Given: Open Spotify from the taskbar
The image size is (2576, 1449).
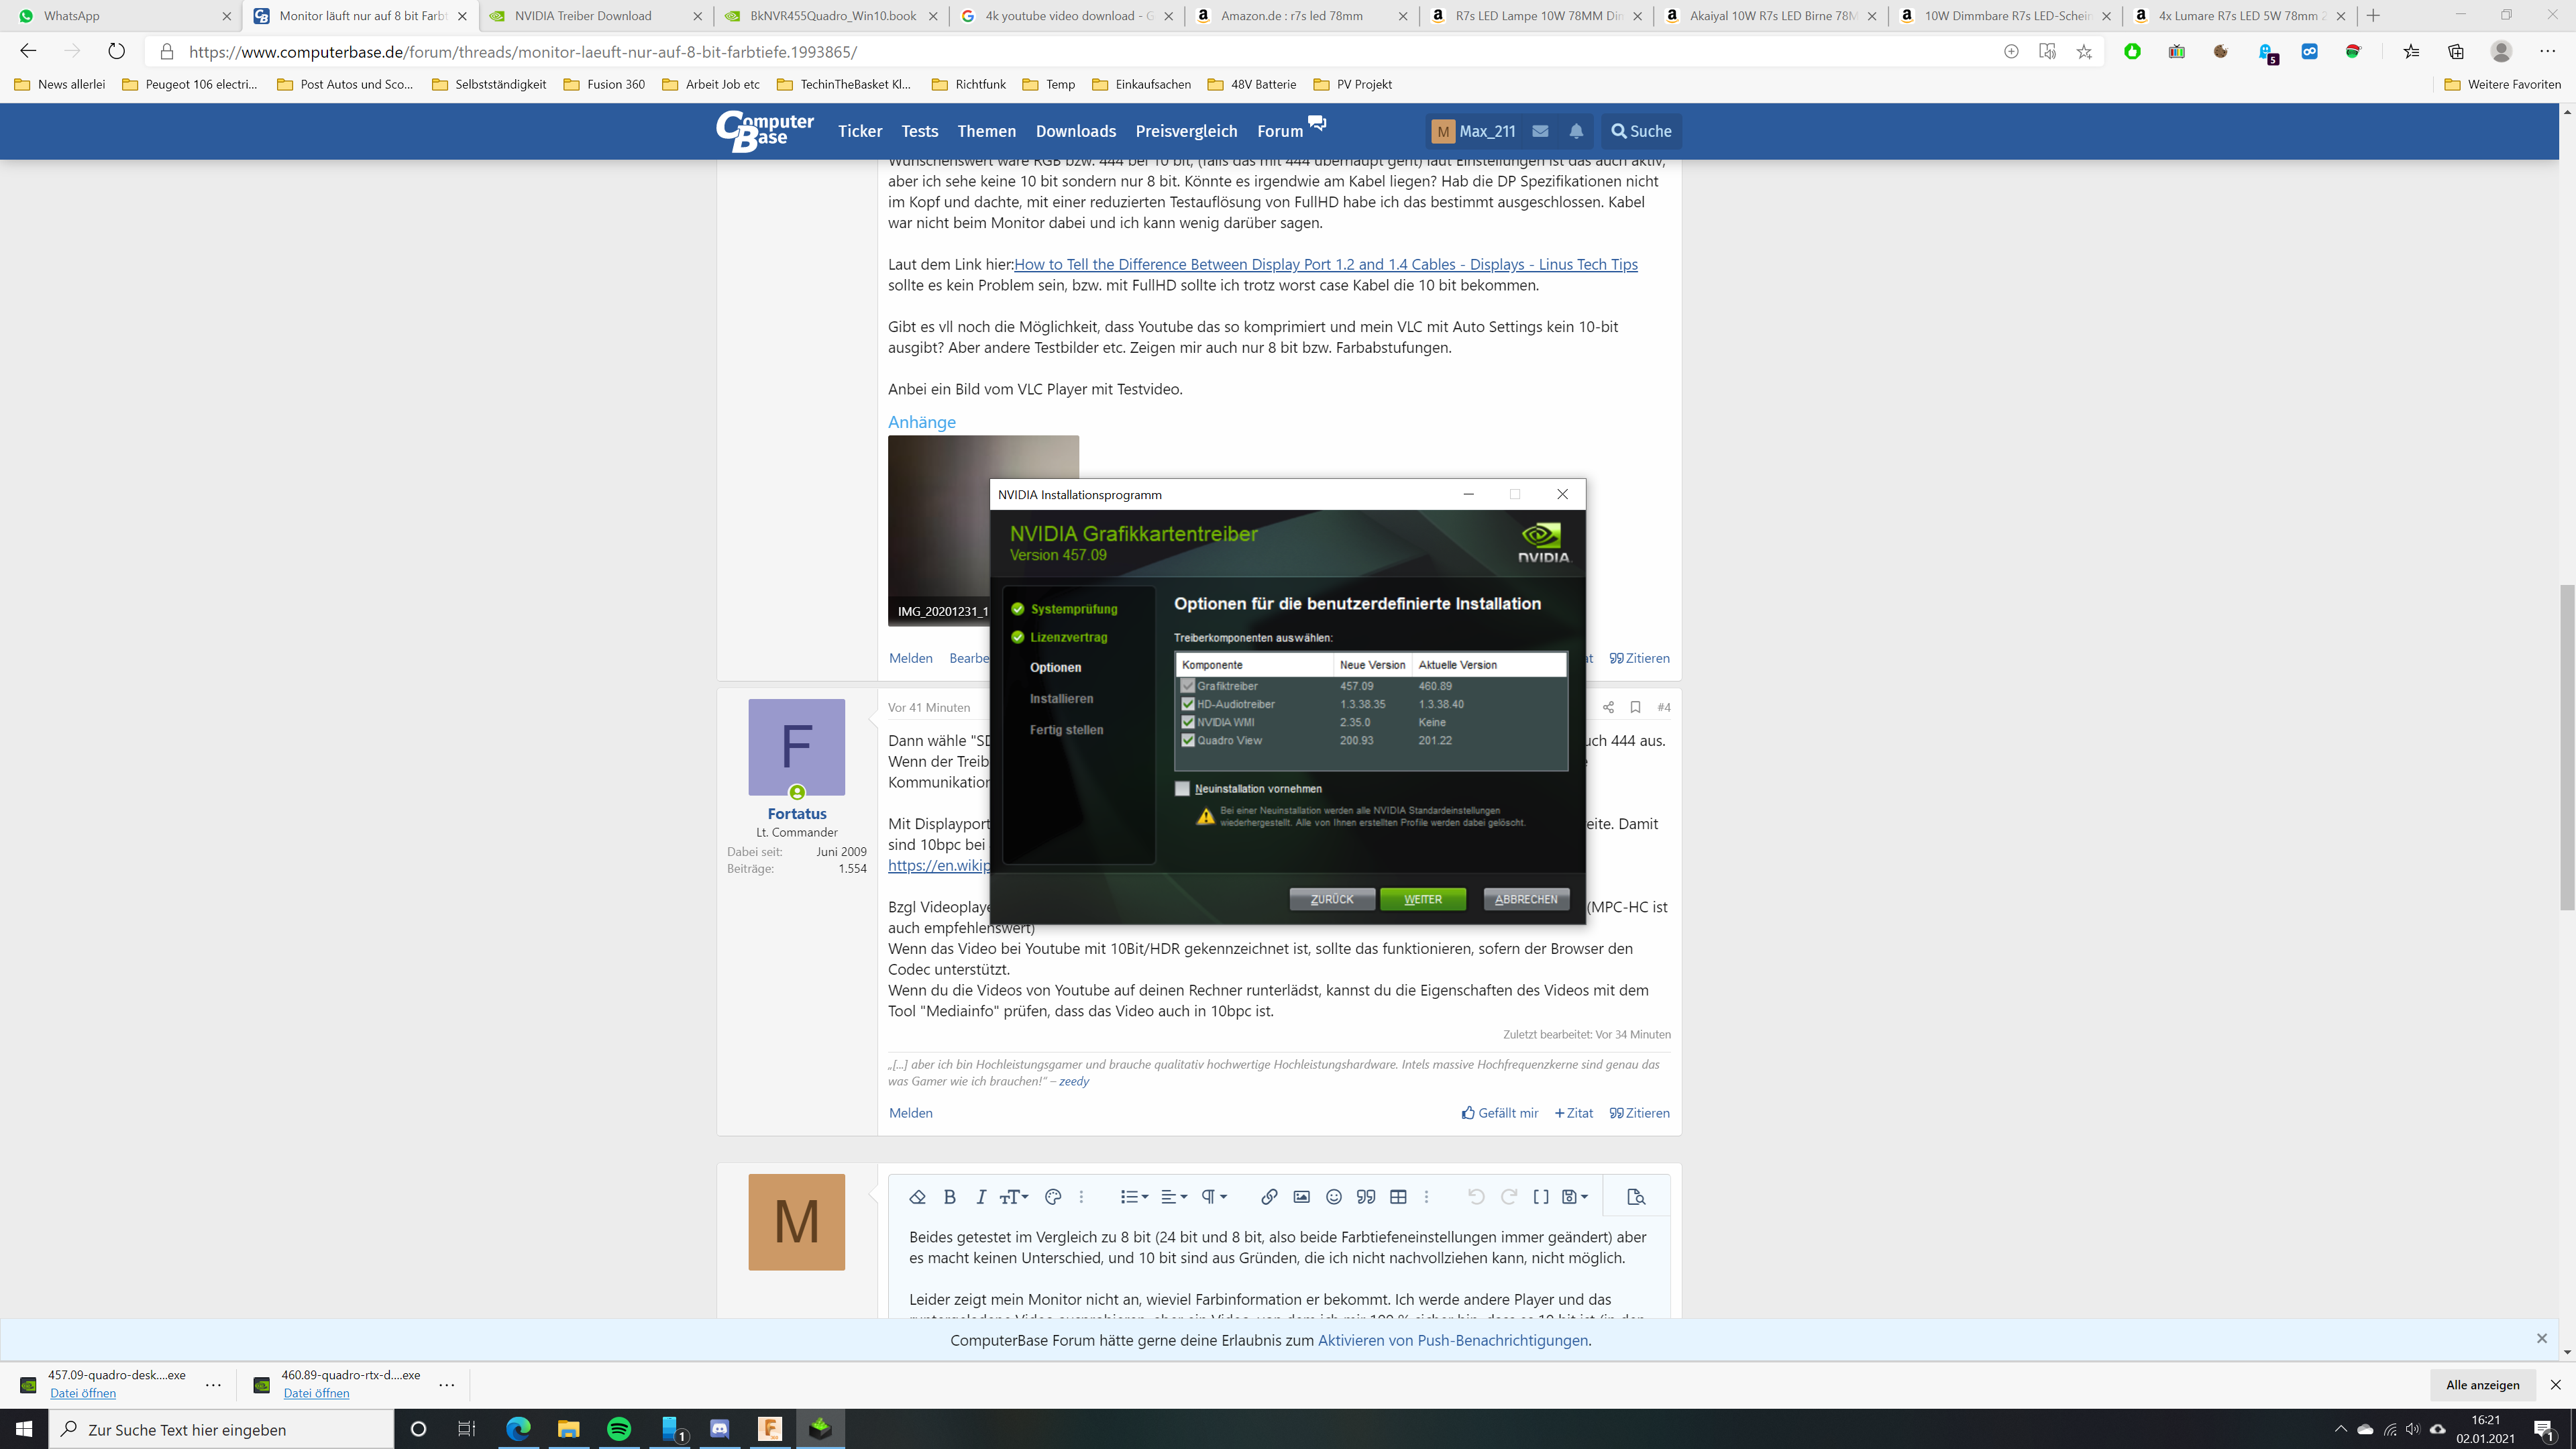Looking at the screenshot, I should 619,1429.
